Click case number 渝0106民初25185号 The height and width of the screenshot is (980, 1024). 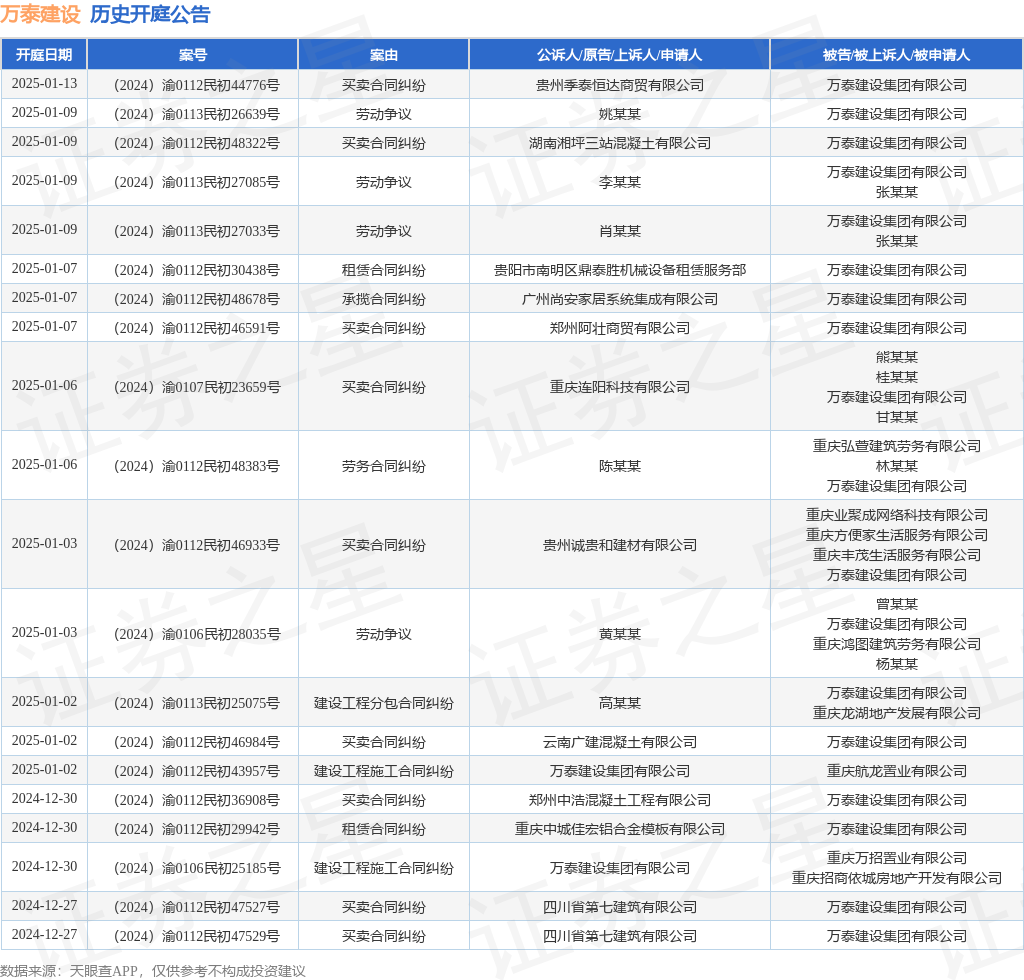coord(197,868)
